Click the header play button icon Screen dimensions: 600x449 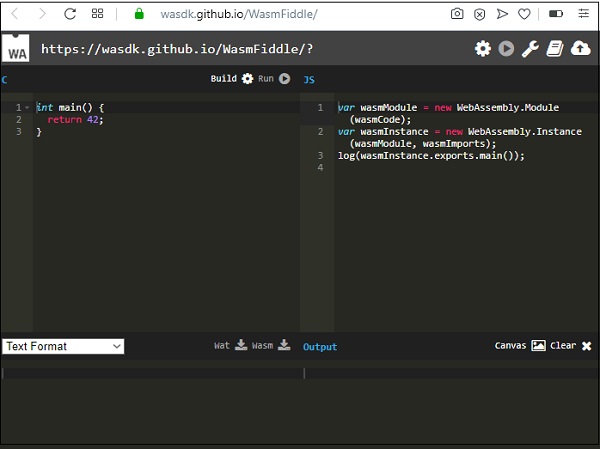(507, 49)
